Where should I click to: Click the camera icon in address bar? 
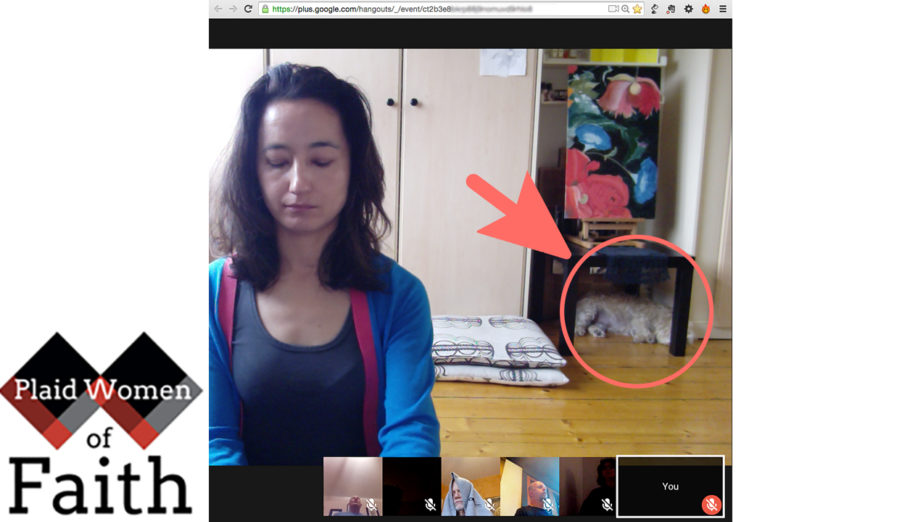pyautogui.click(x=613, y=9)
